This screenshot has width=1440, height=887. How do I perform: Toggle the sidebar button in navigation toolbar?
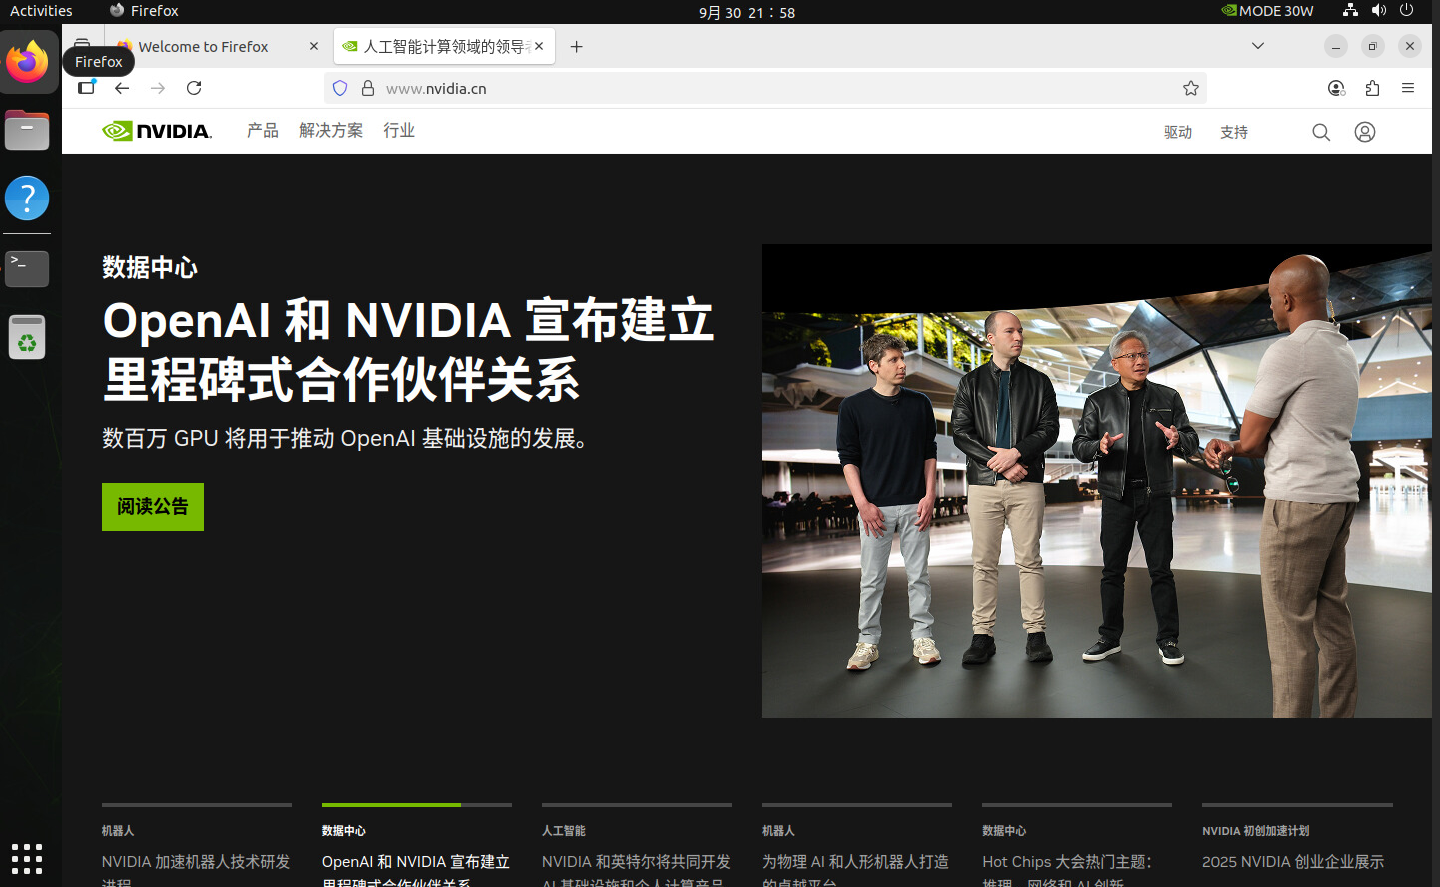click(87, 88)
